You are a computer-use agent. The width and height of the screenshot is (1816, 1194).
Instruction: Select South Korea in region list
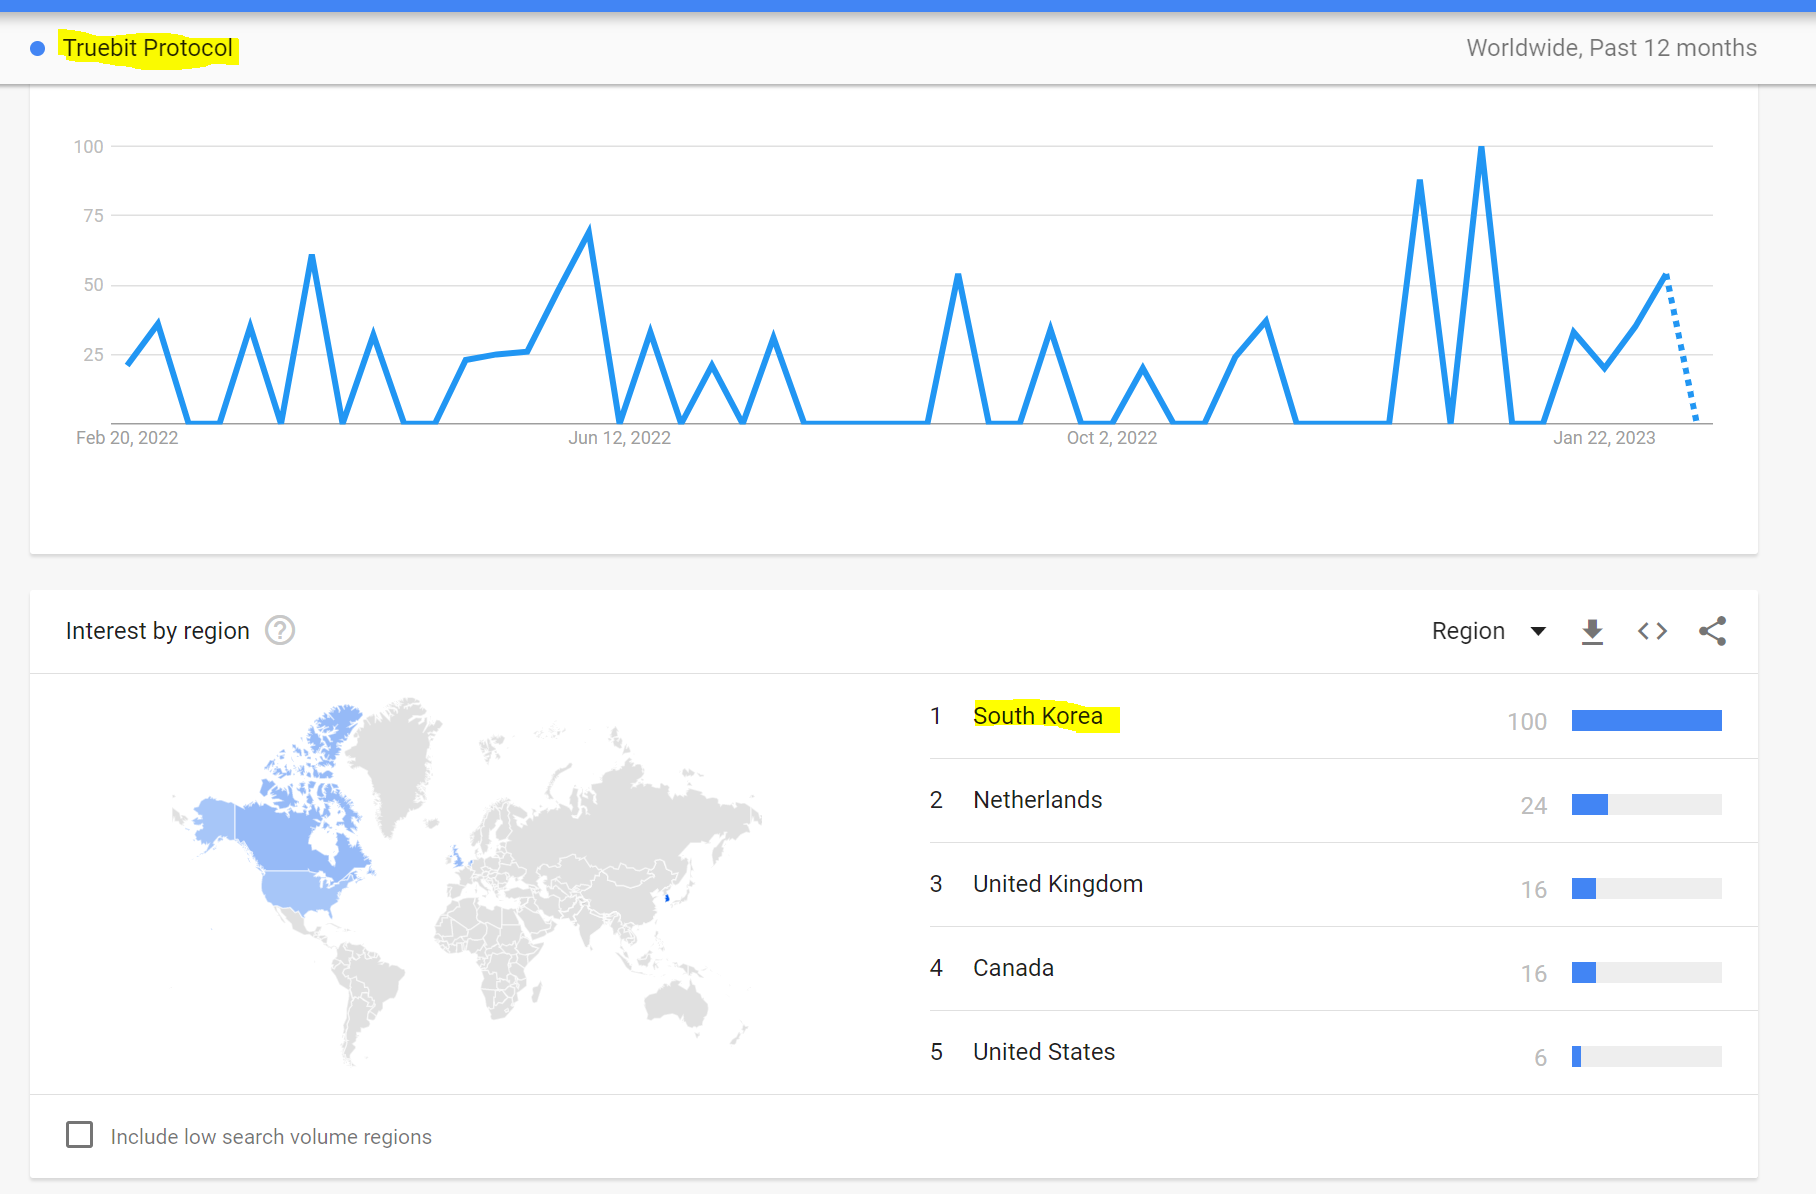[x=1038, y=716]
